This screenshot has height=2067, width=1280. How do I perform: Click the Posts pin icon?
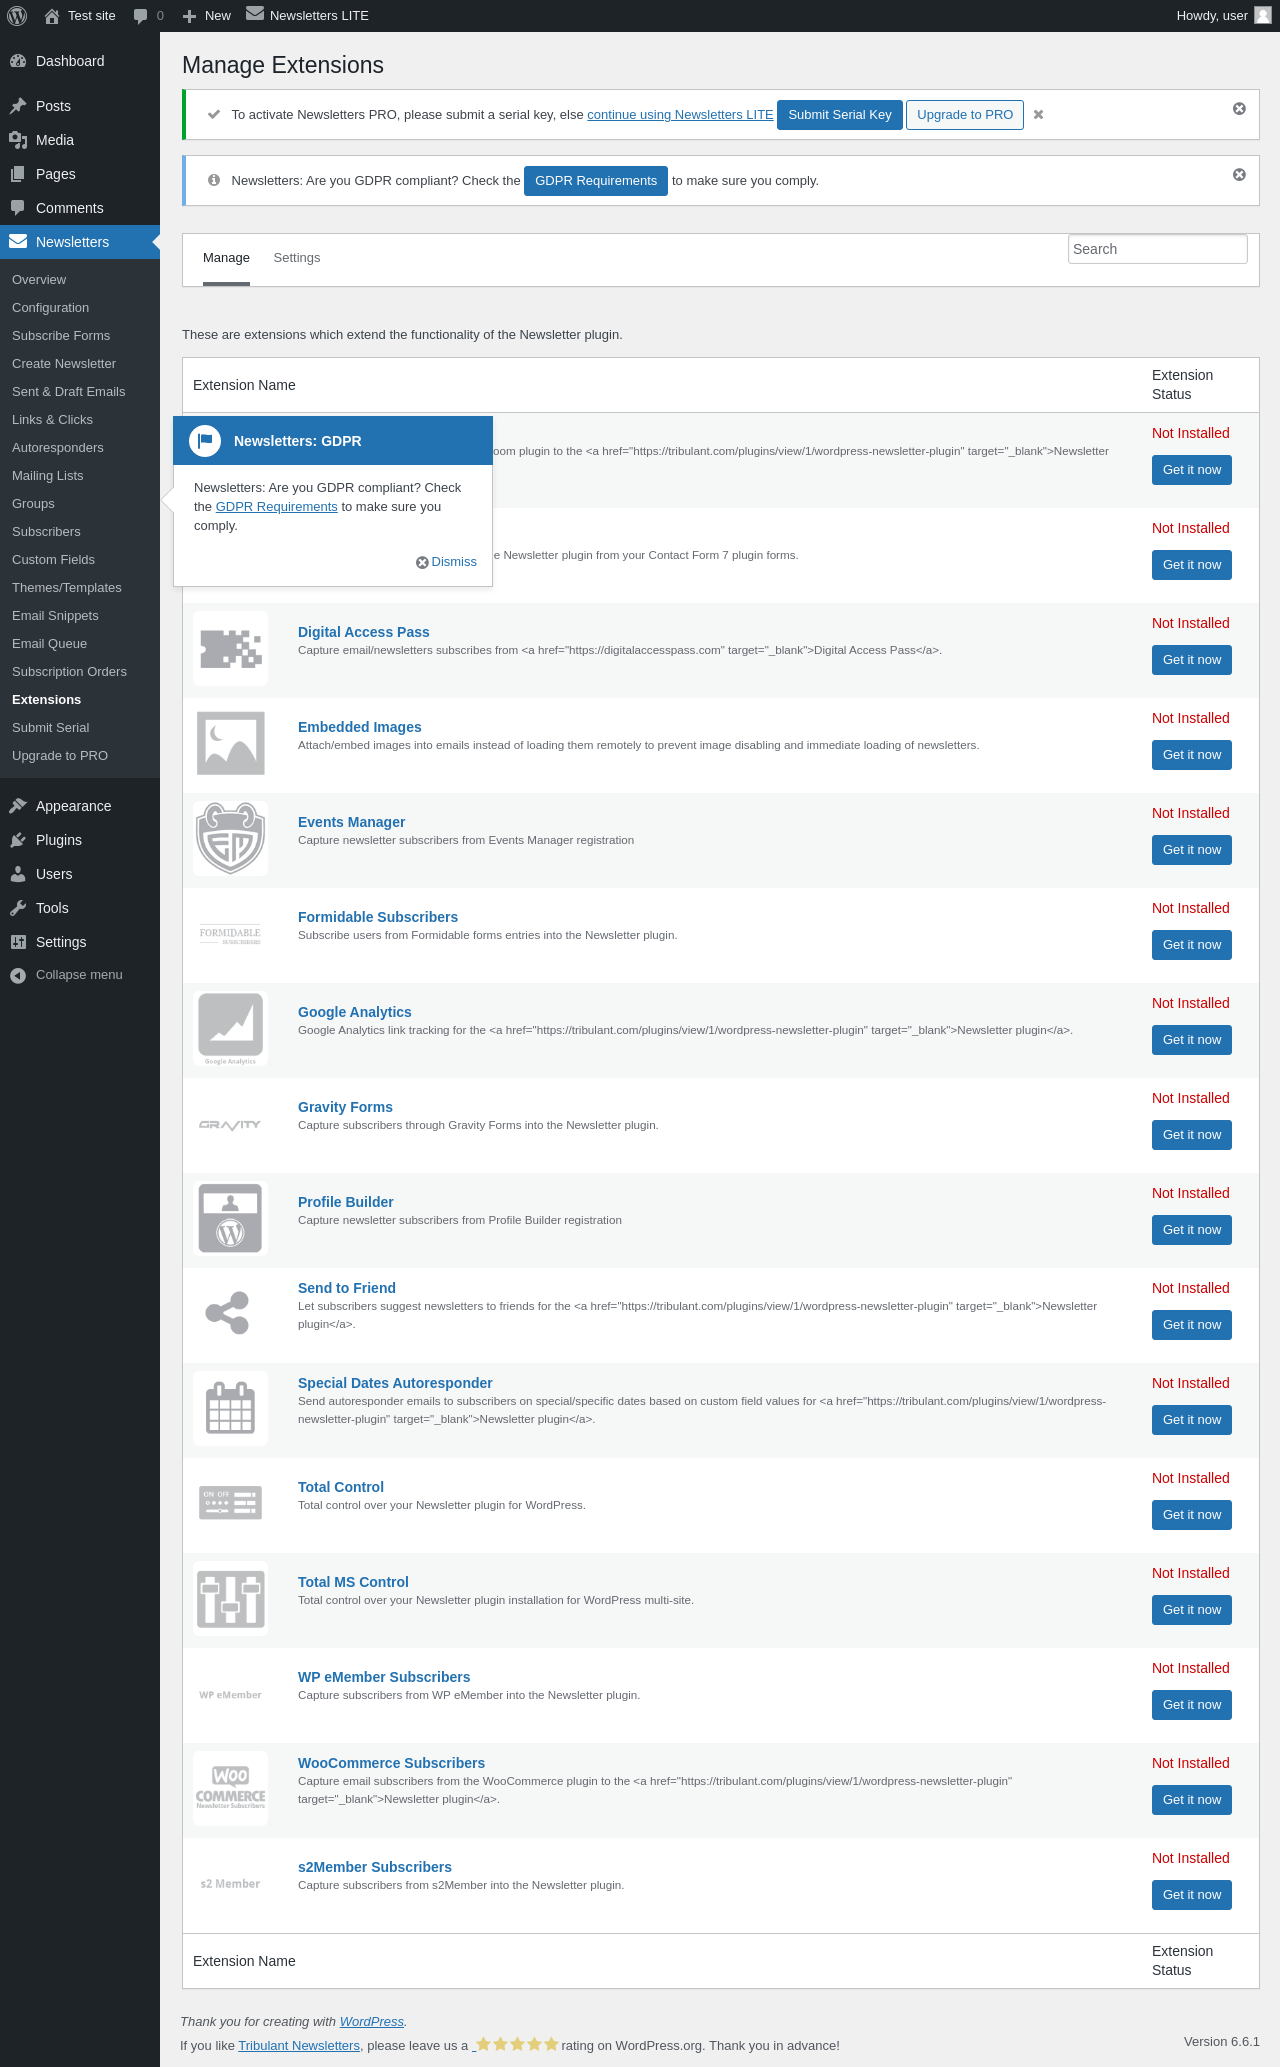(18, 106)
